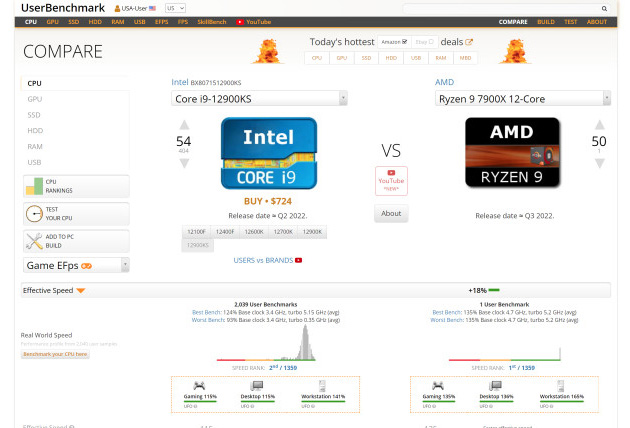The image size is (630, 428).
Task: Click the AMD Gaming controller icon
Action: tap(438, 386)
